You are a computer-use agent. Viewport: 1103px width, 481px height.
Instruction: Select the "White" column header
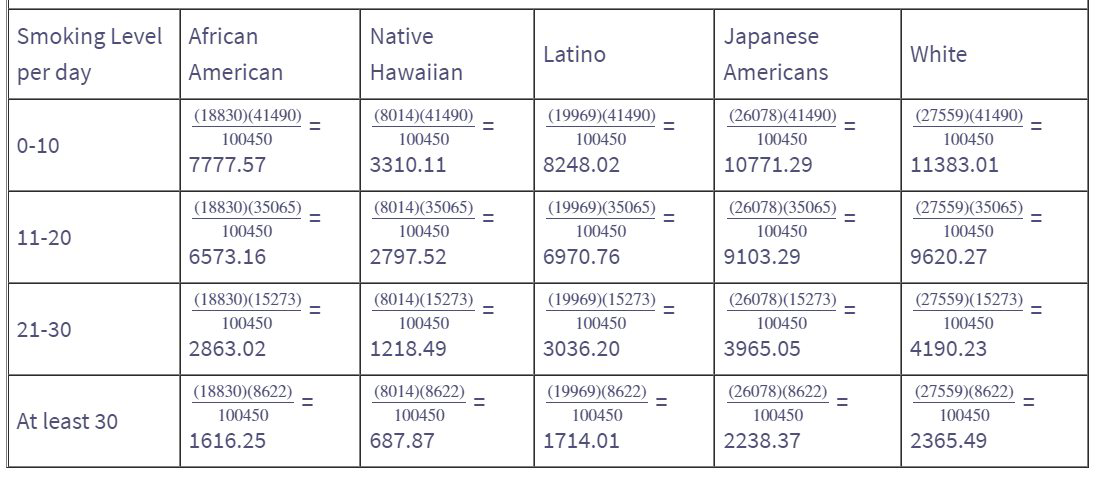point(938,55)
